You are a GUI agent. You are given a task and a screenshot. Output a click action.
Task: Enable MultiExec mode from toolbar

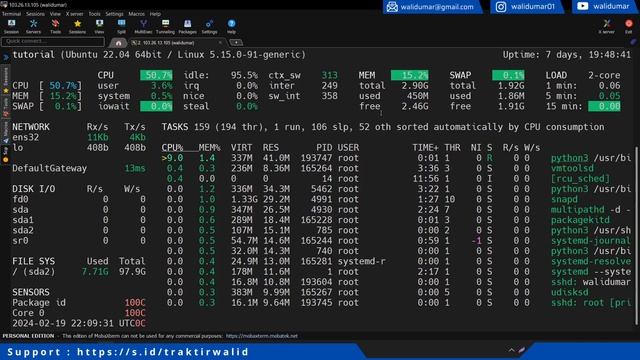coord(143,27)
